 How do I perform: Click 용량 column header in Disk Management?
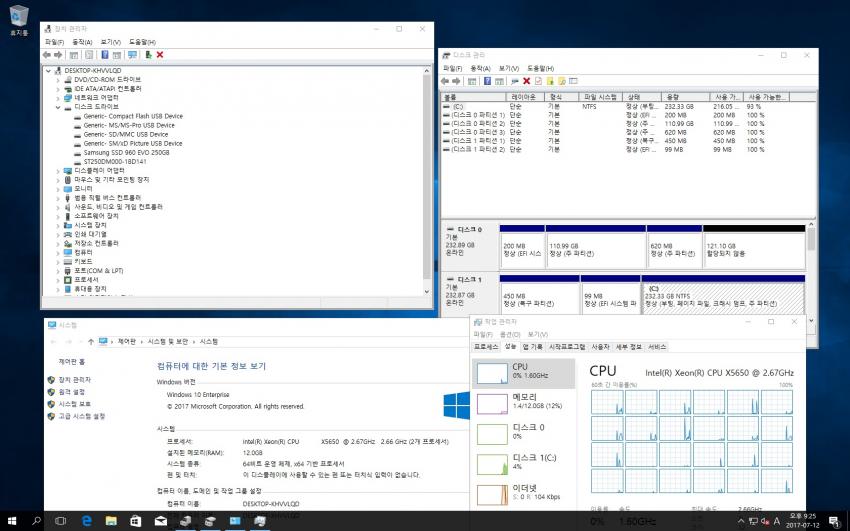686,97
